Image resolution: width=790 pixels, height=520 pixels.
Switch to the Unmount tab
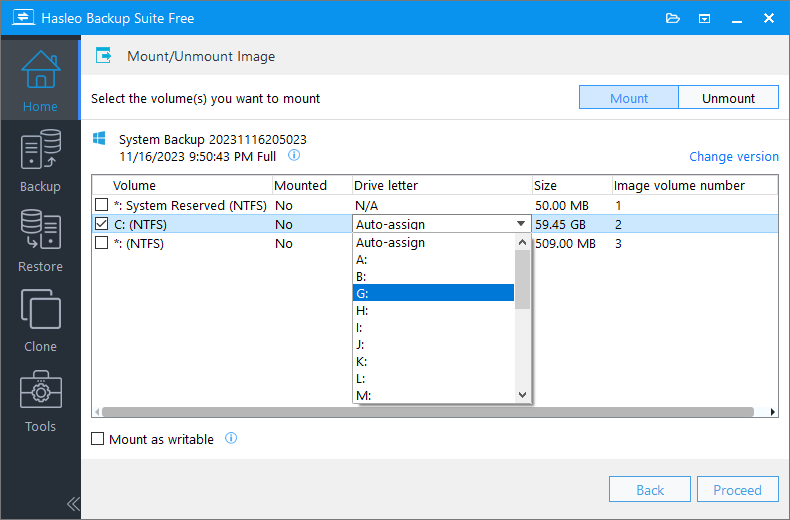pos(729,98)
